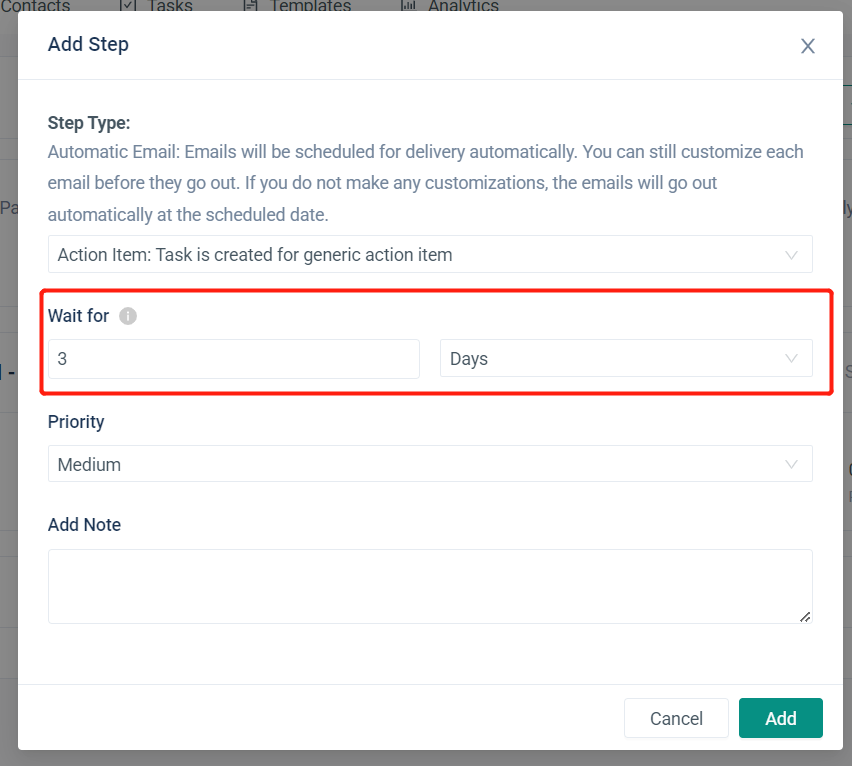Image resolution: width=852 pixels, height=766 pixels.
Task: Open the Medium priority dropdown
Action: click(430, 464)
